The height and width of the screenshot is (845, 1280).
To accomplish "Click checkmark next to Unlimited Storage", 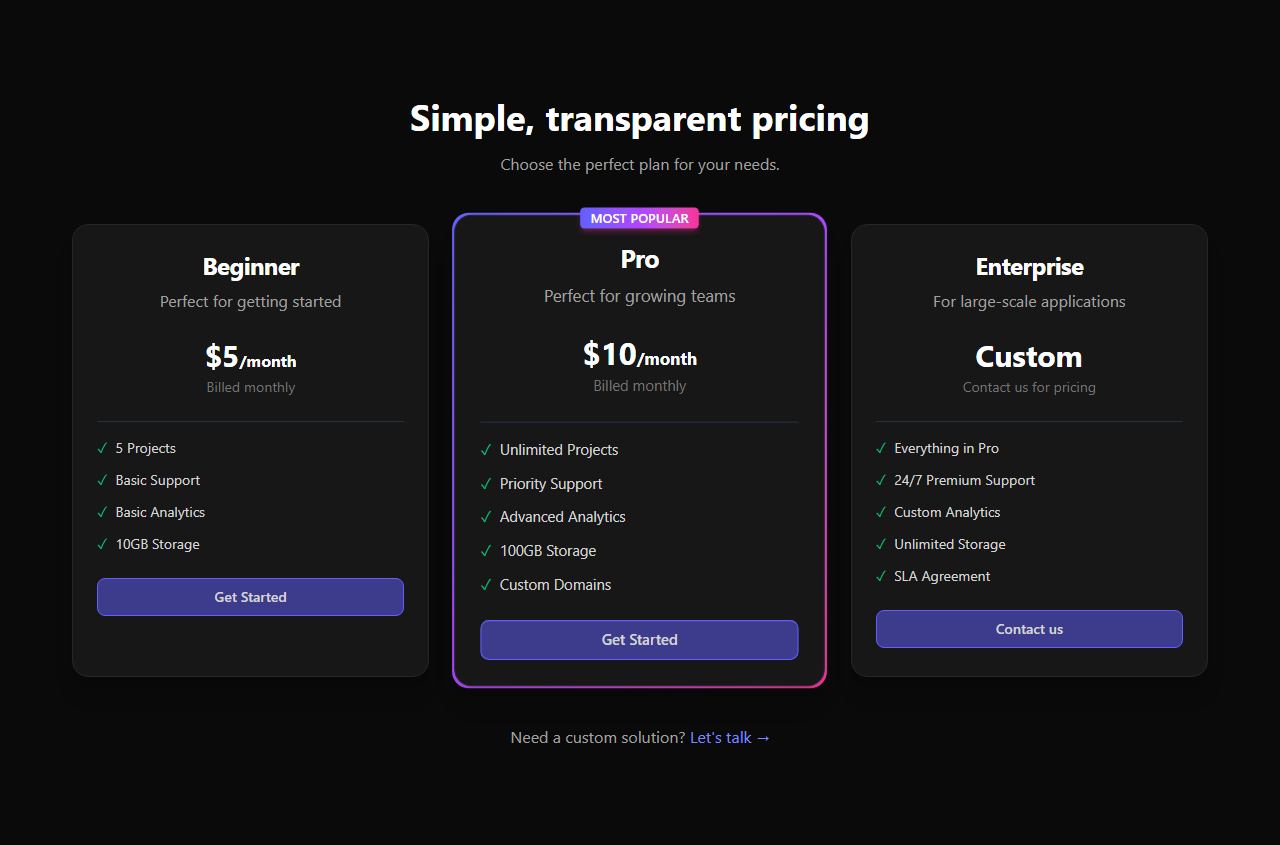I will 881,544.
